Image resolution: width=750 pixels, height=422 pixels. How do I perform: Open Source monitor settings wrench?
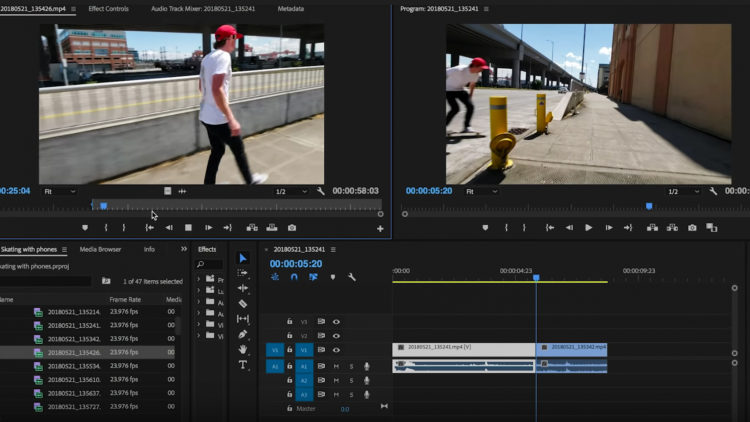(320, 191)
